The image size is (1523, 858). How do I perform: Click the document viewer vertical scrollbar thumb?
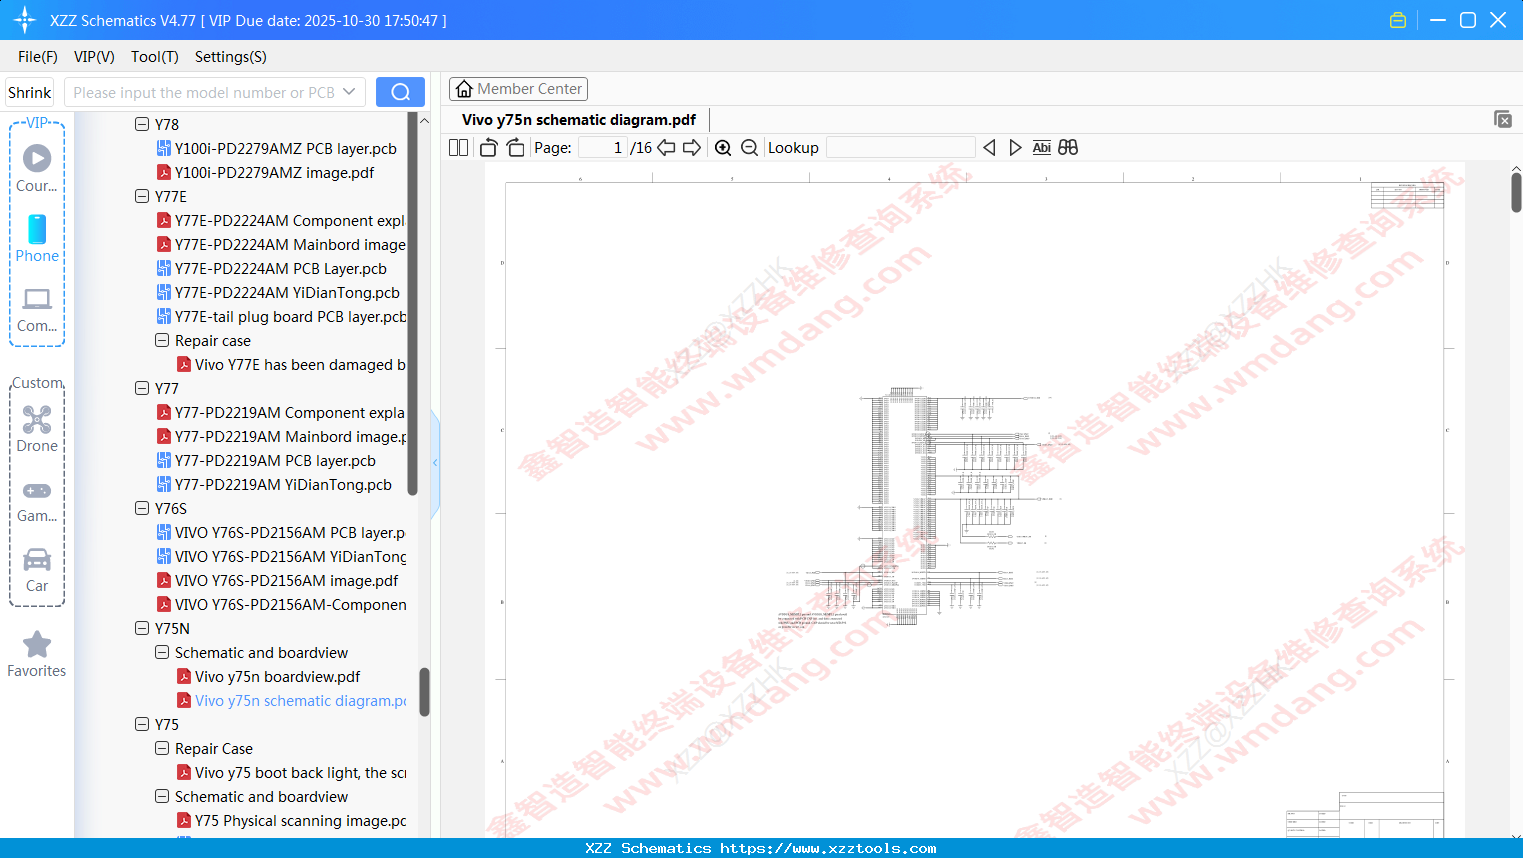tap(1516, 192)
